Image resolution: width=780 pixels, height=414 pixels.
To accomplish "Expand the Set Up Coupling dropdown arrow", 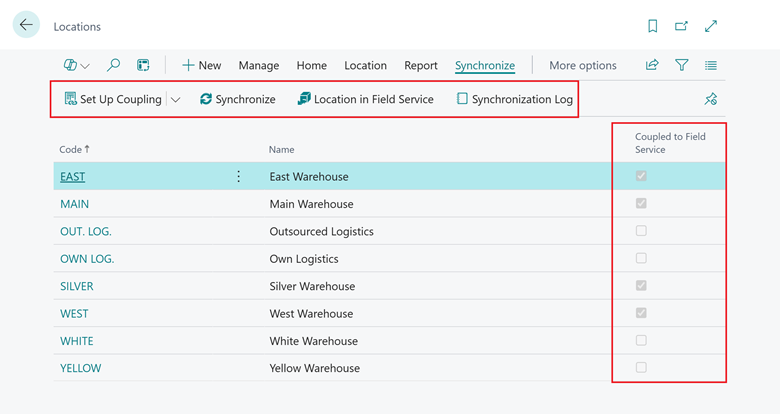I will (x=176, y=99).
